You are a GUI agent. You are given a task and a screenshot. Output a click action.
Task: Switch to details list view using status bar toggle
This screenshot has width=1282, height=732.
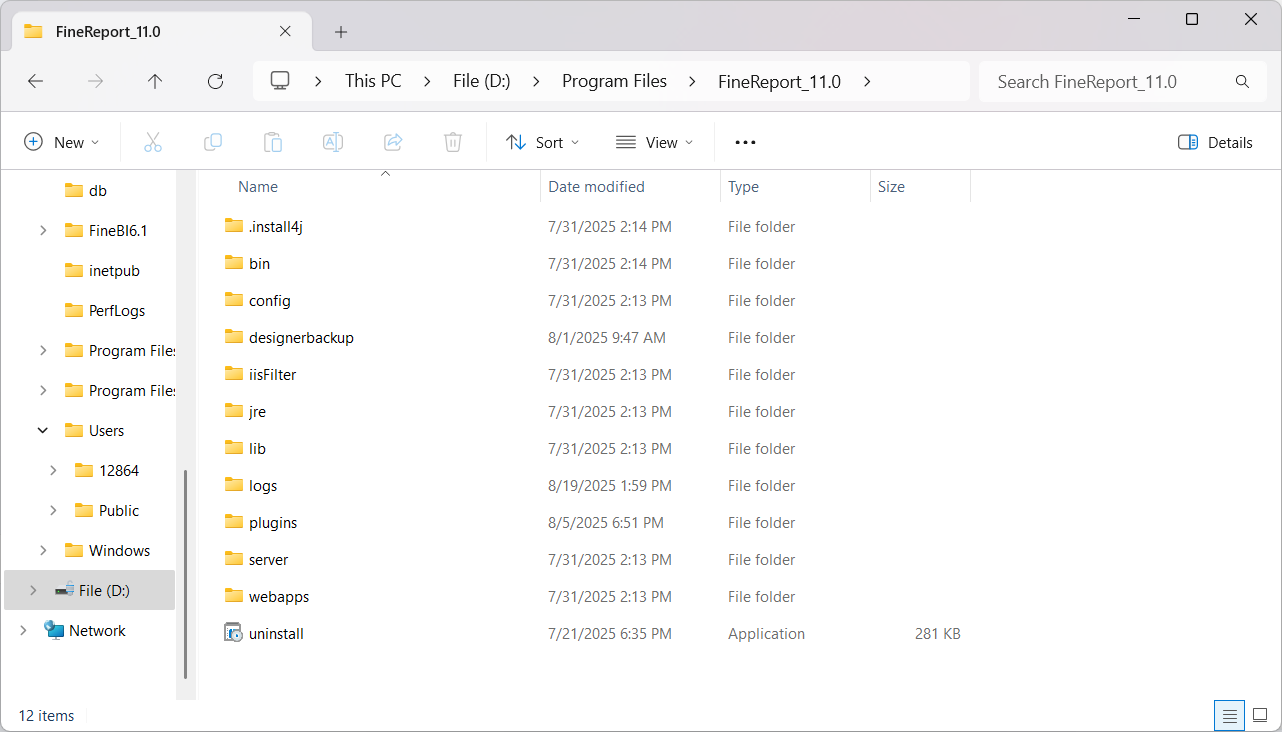[x=1229, y=715]
